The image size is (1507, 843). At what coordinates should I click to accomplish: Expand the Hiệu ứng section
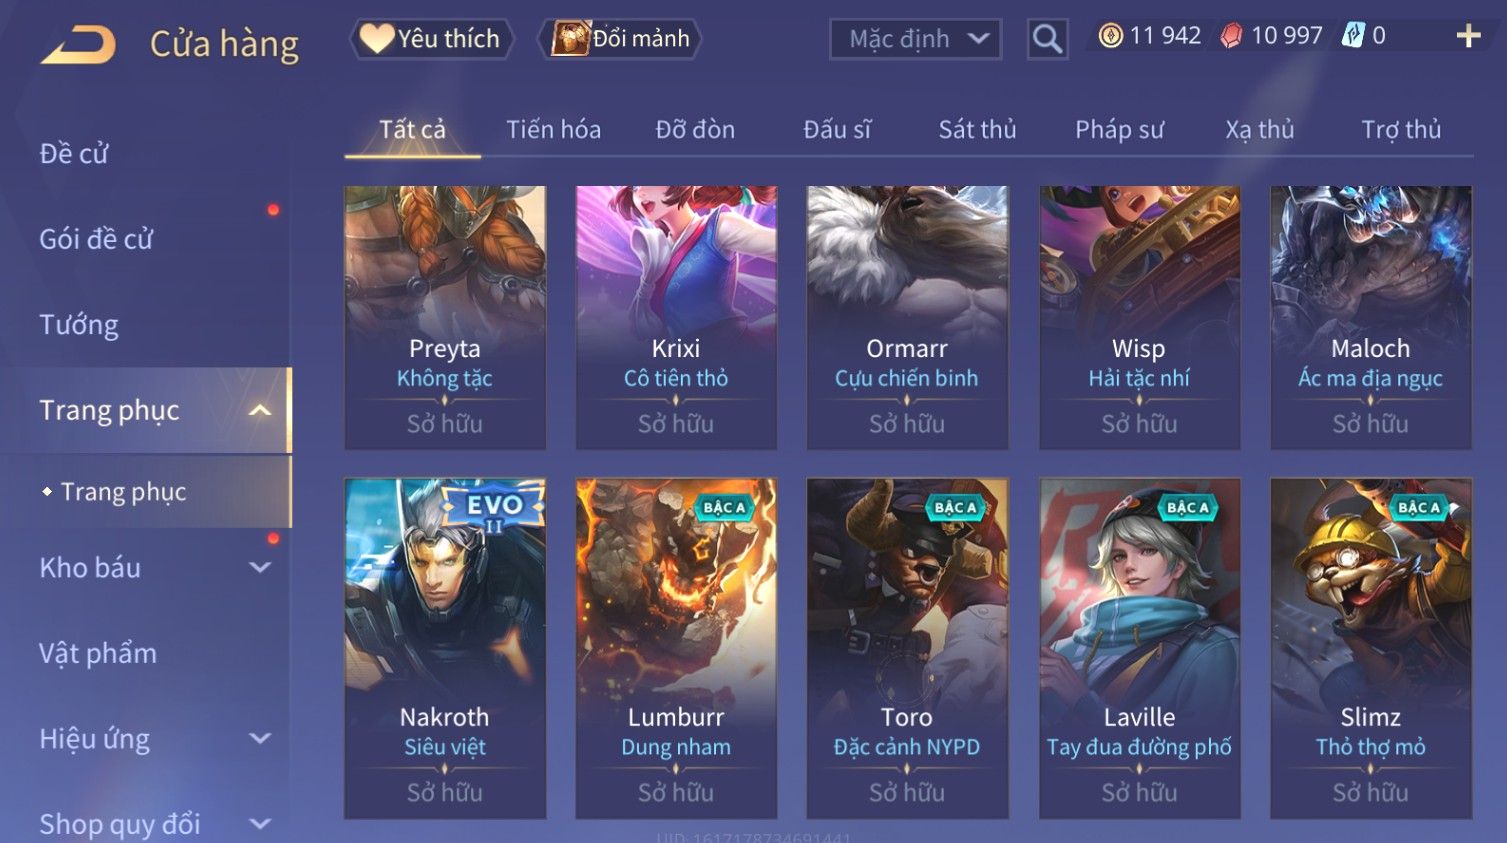tap(260, 738)
